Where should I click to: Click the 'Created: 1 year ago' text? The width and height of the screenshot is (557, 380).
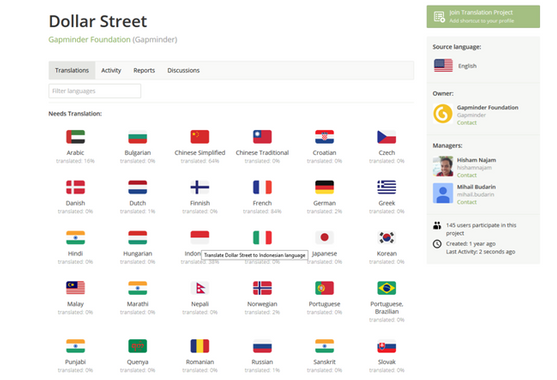pos(471,244)
